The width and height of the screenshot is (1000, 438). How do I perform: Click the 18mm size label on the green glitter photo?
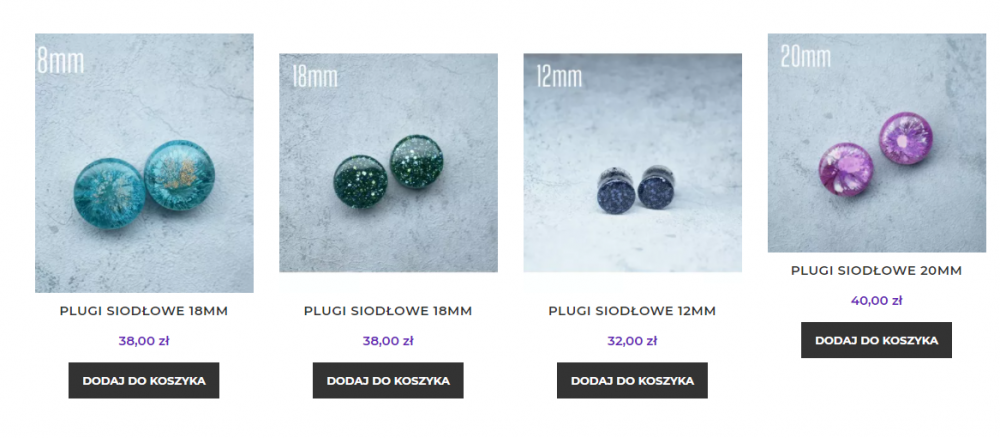tap(315, 77)
